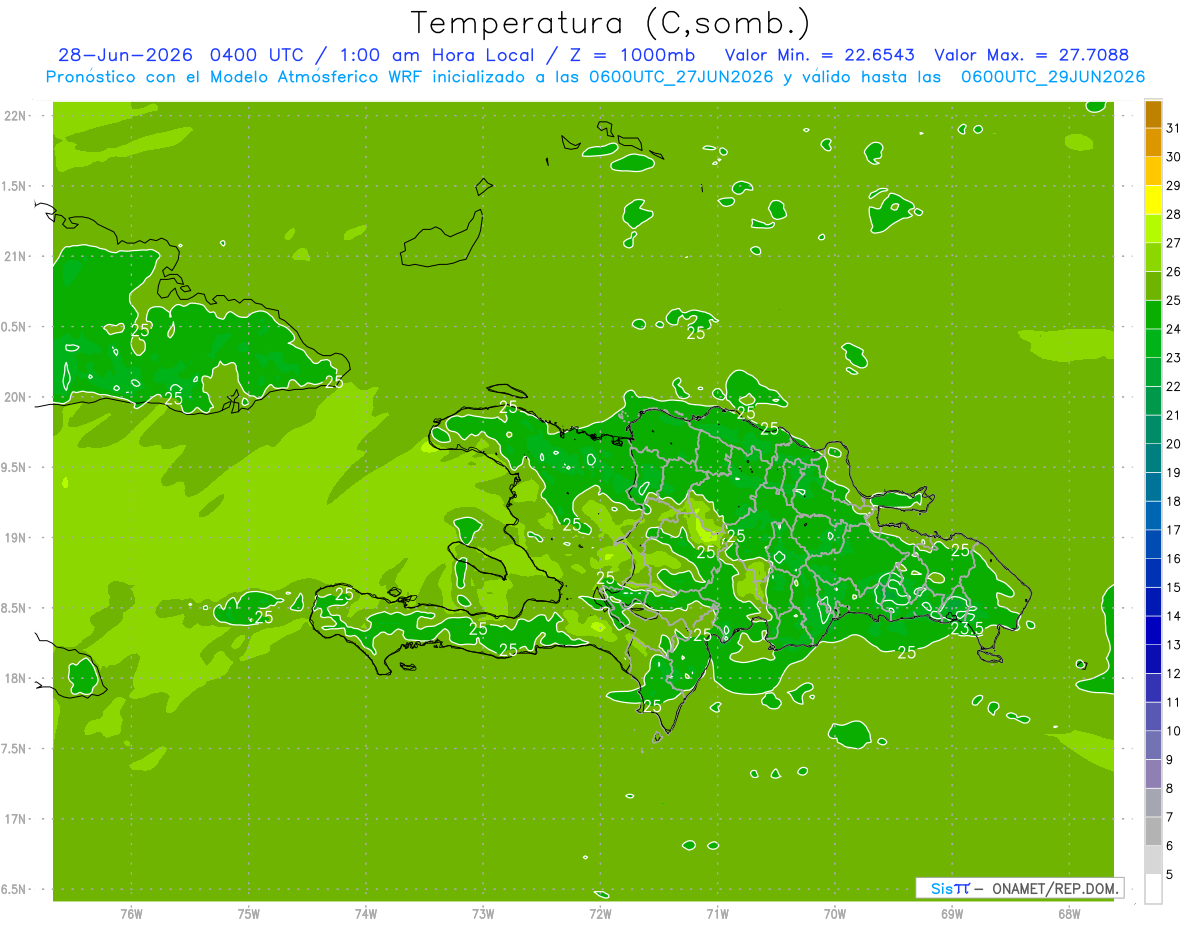Click the legend value '8'
This screenshot has width=1200, height=927.
coord(1170,788)
